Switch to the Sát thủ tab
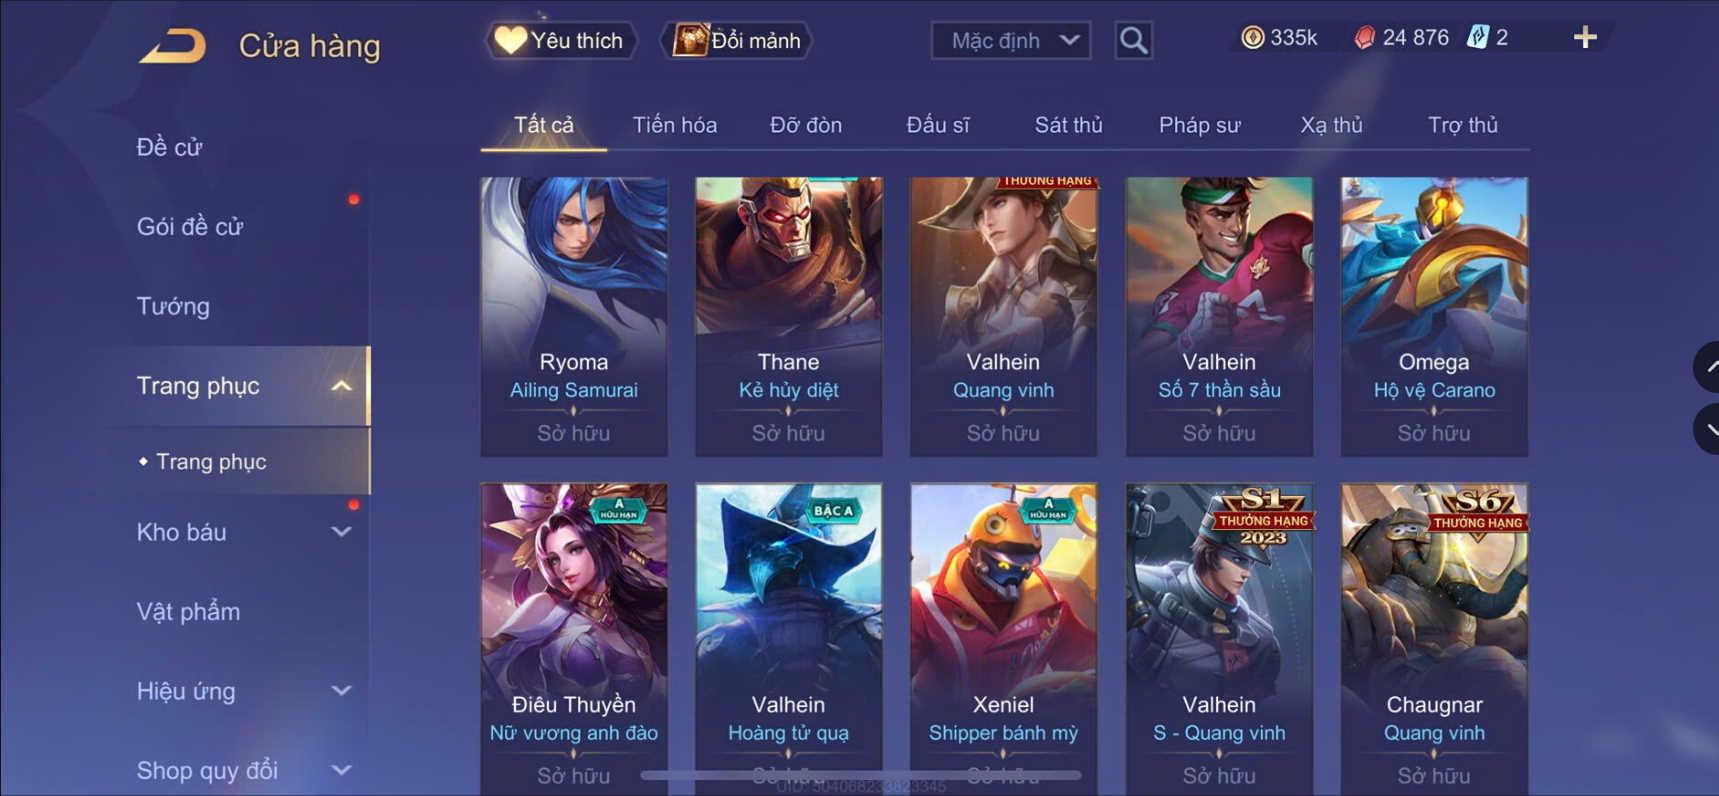 coord(1068,125)
